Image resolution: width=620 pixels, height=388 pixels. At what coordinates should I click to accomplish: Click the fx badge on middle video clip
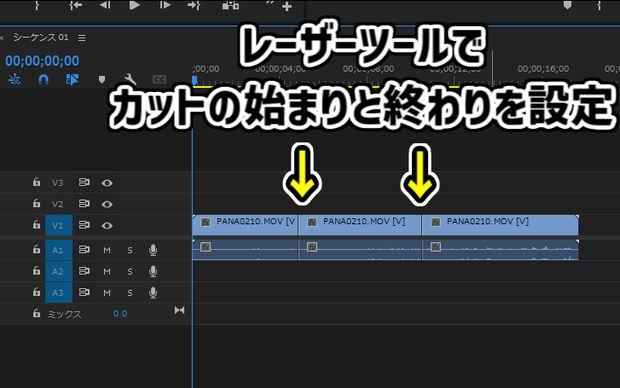(x=312, y=222)
